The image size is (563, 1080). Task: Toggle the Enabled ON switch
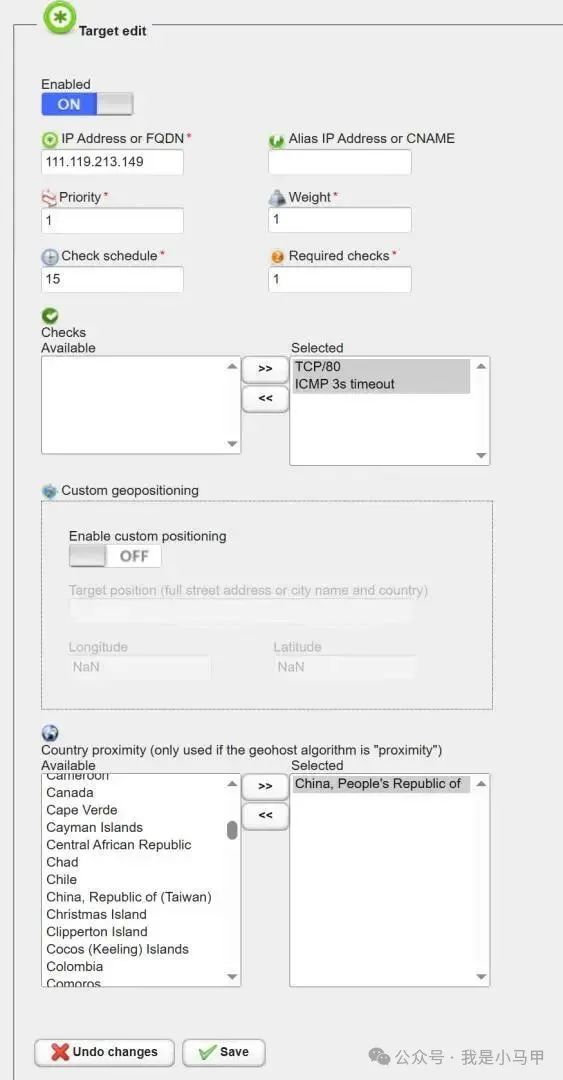pyautogui.click(x=87, y=104)
